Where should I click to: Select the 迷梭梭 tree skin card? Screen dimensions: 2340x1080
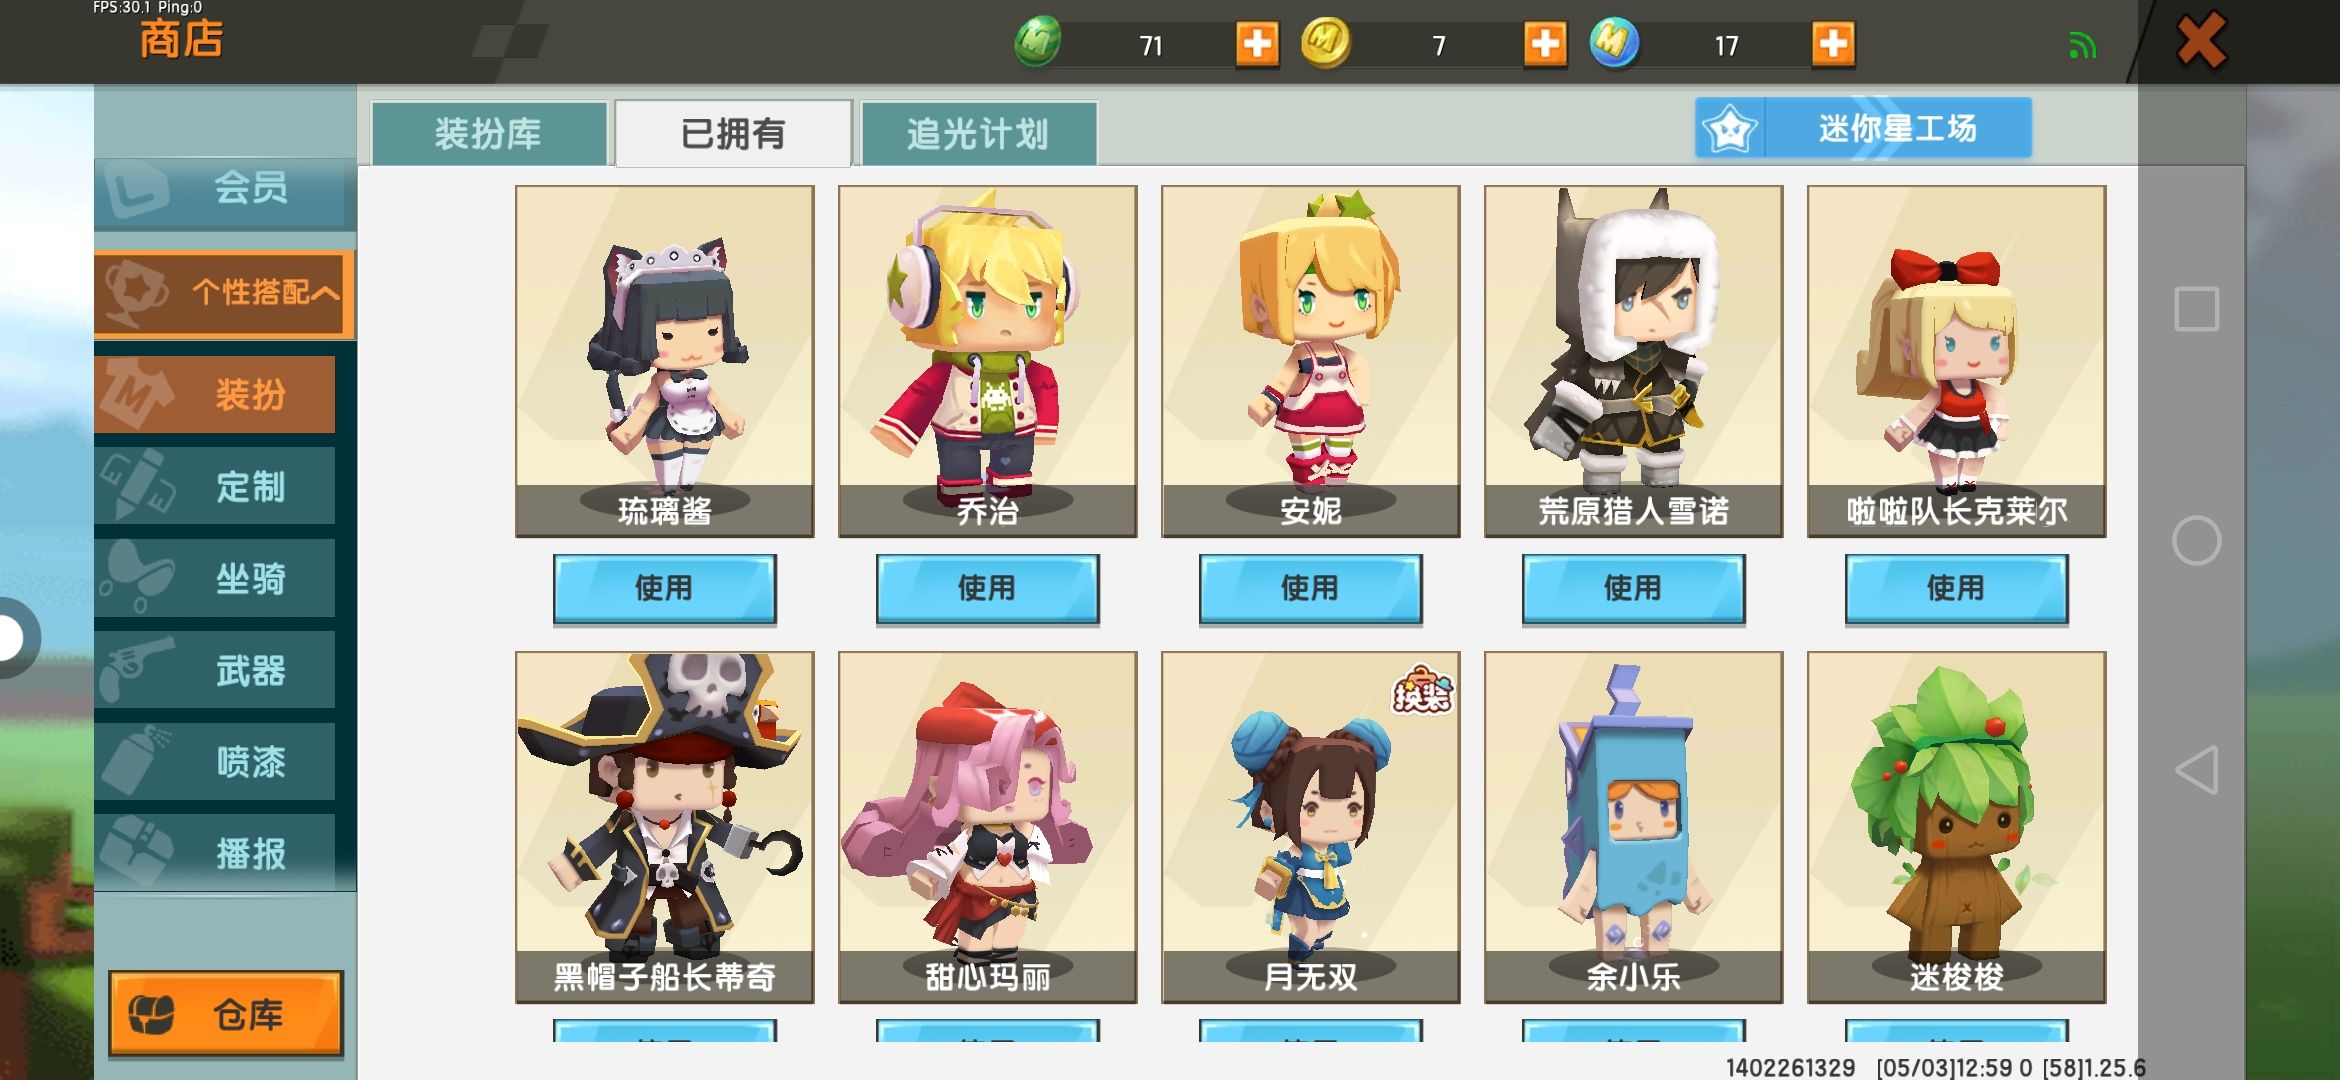[x=1956, y=827]
